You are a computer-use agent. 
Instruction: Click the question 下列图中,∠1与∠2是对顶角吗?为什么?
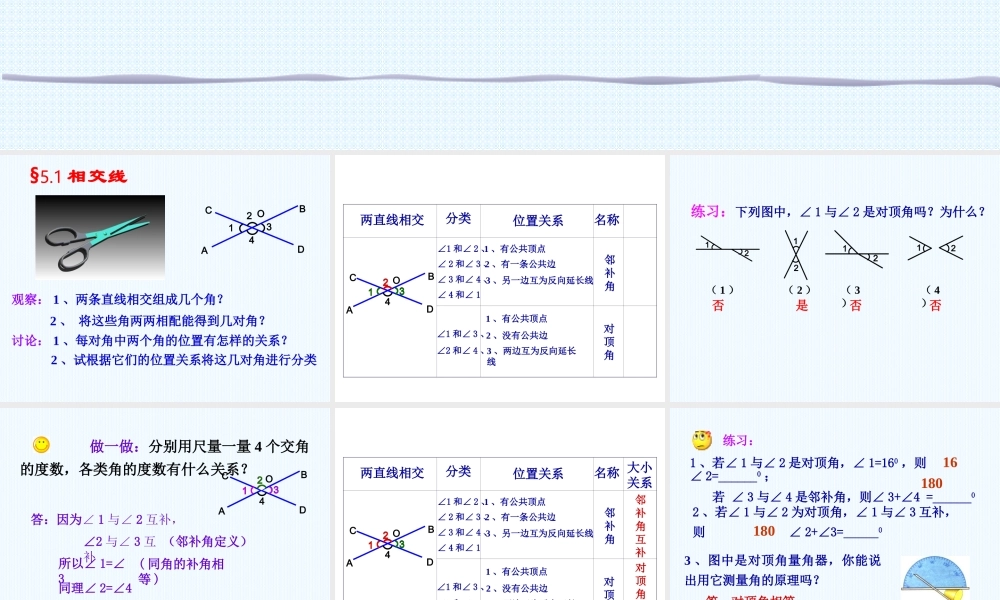coord(860,212)
